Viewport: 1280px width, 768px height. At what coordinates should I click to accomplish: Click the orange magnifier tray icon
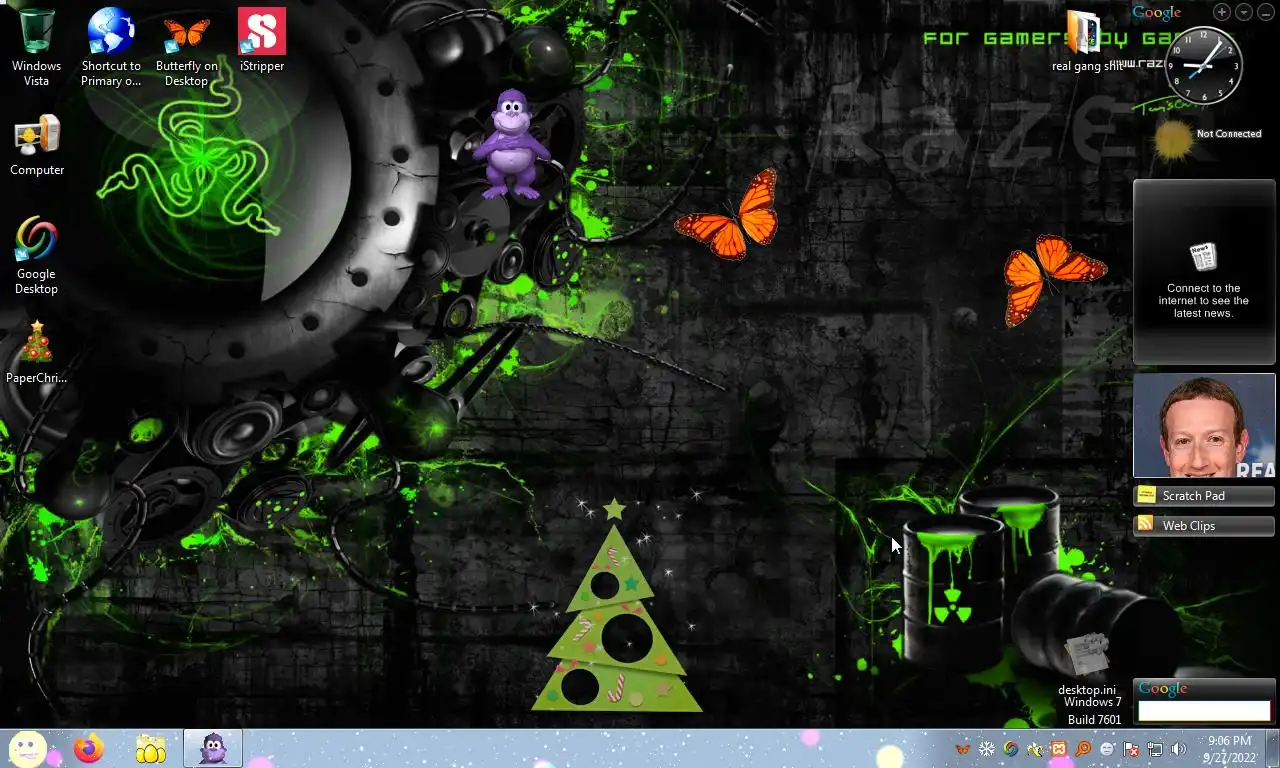(x=1083, y=749)
